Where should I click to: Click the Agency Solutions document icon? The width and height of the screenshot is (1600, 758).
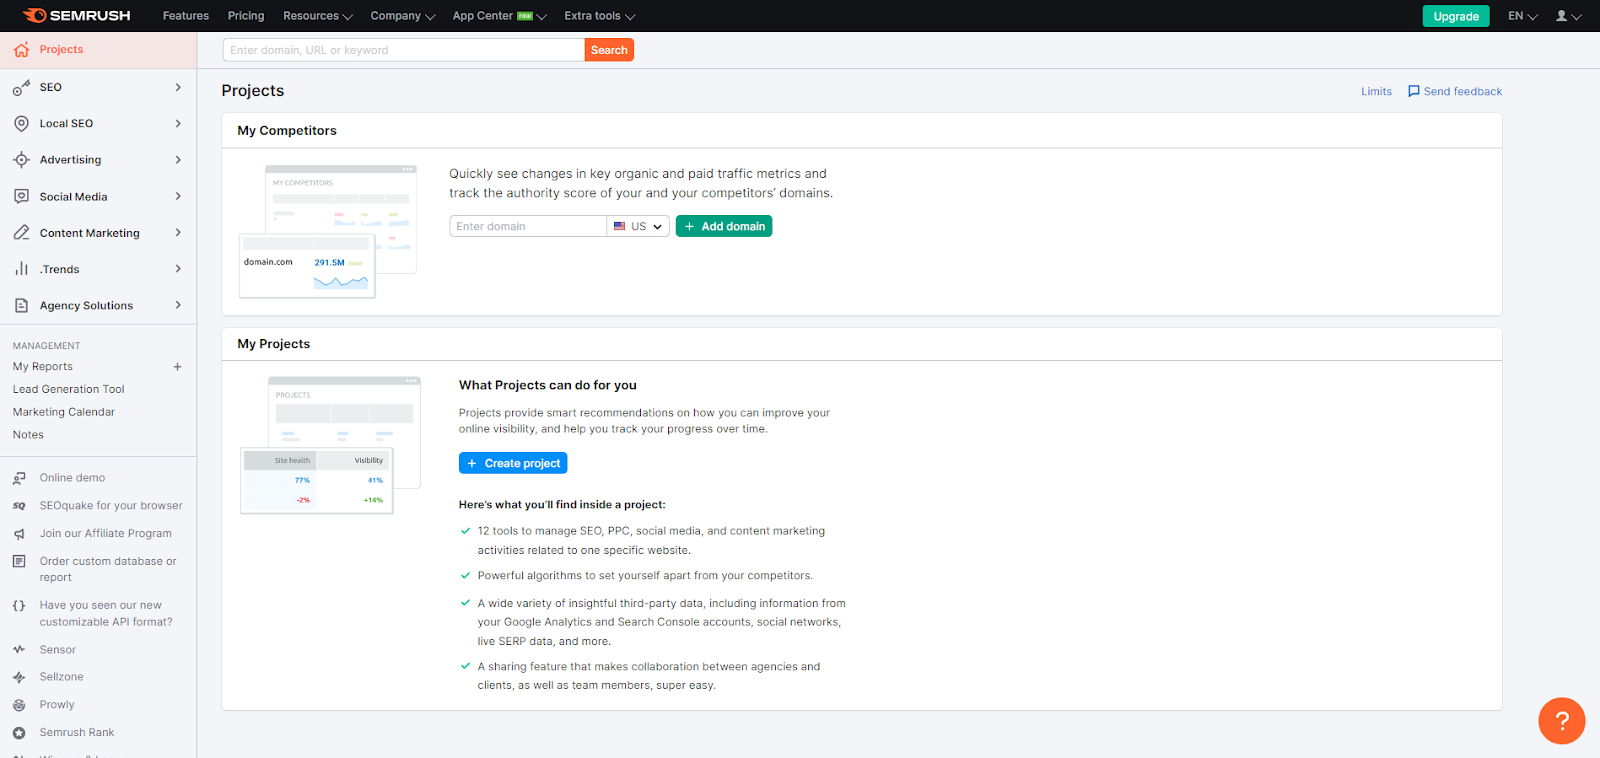pos(21,306)
